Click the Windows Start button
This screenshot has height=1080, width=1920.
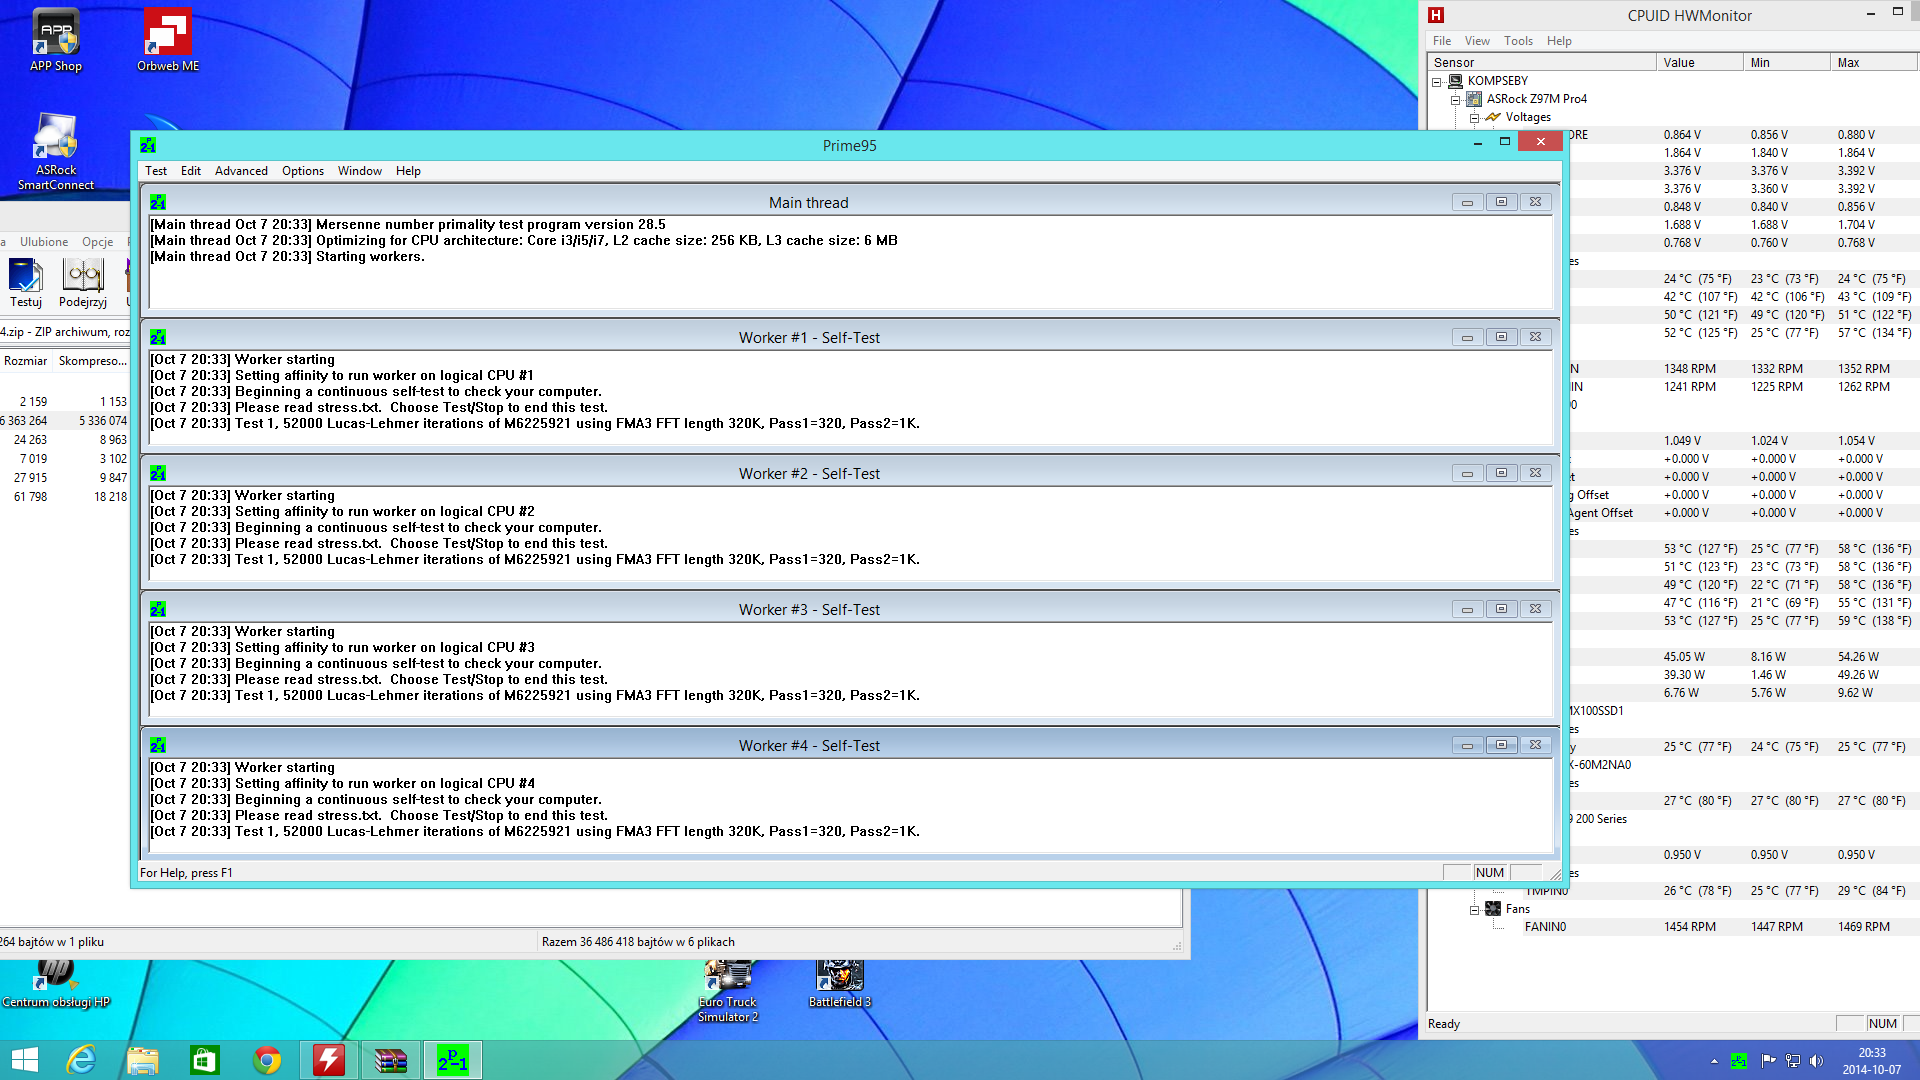[24, 1060]
